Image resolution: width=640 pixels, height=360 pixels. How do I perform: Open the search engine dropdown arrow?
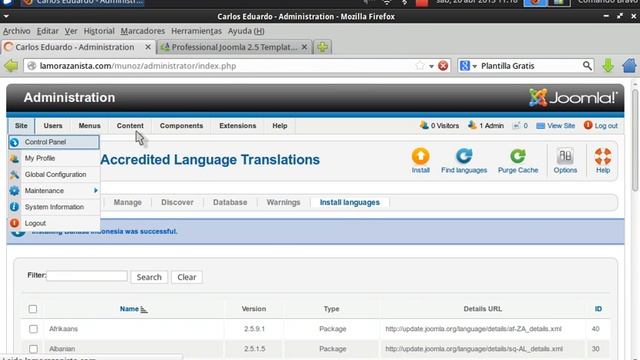tap(475, 66)
